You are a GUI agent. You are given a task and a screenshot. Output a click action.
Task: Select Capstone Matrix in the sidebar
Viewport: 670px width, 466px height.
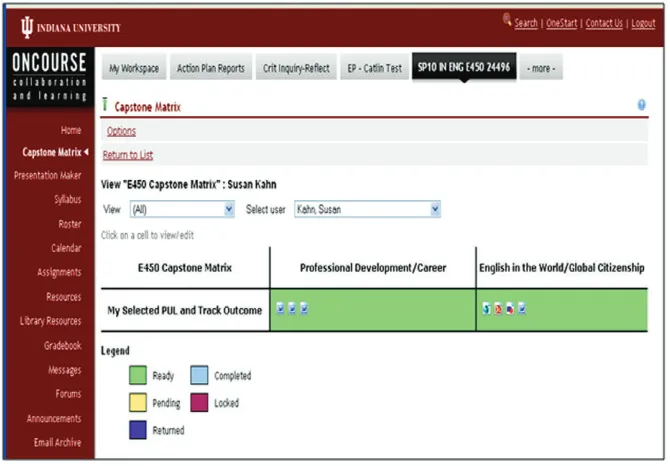pyautogui.click(x=52, y=152)
